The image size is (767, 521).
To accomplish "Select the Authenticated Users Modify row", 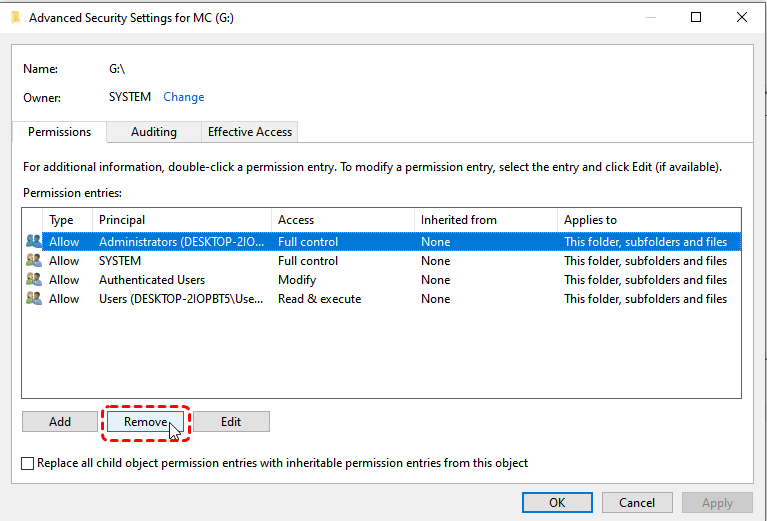I will pyautogui.click(x=300, y=280).
